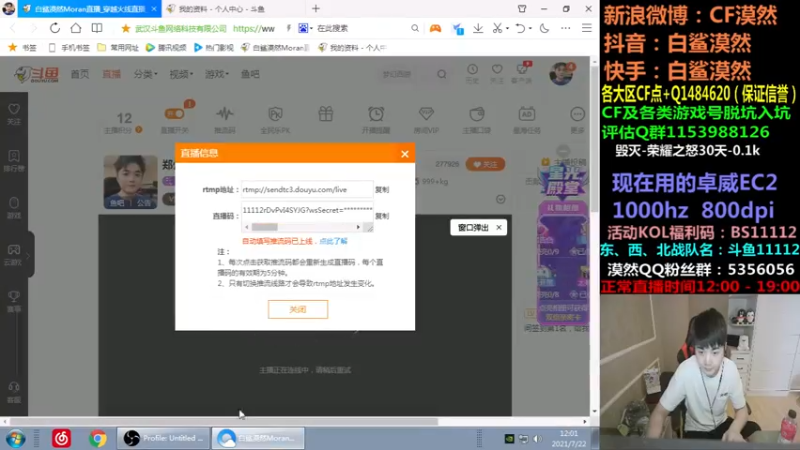This screenshot has height=450, width=800.
Task: Open reading mode book icon
Action: (97, 28)
